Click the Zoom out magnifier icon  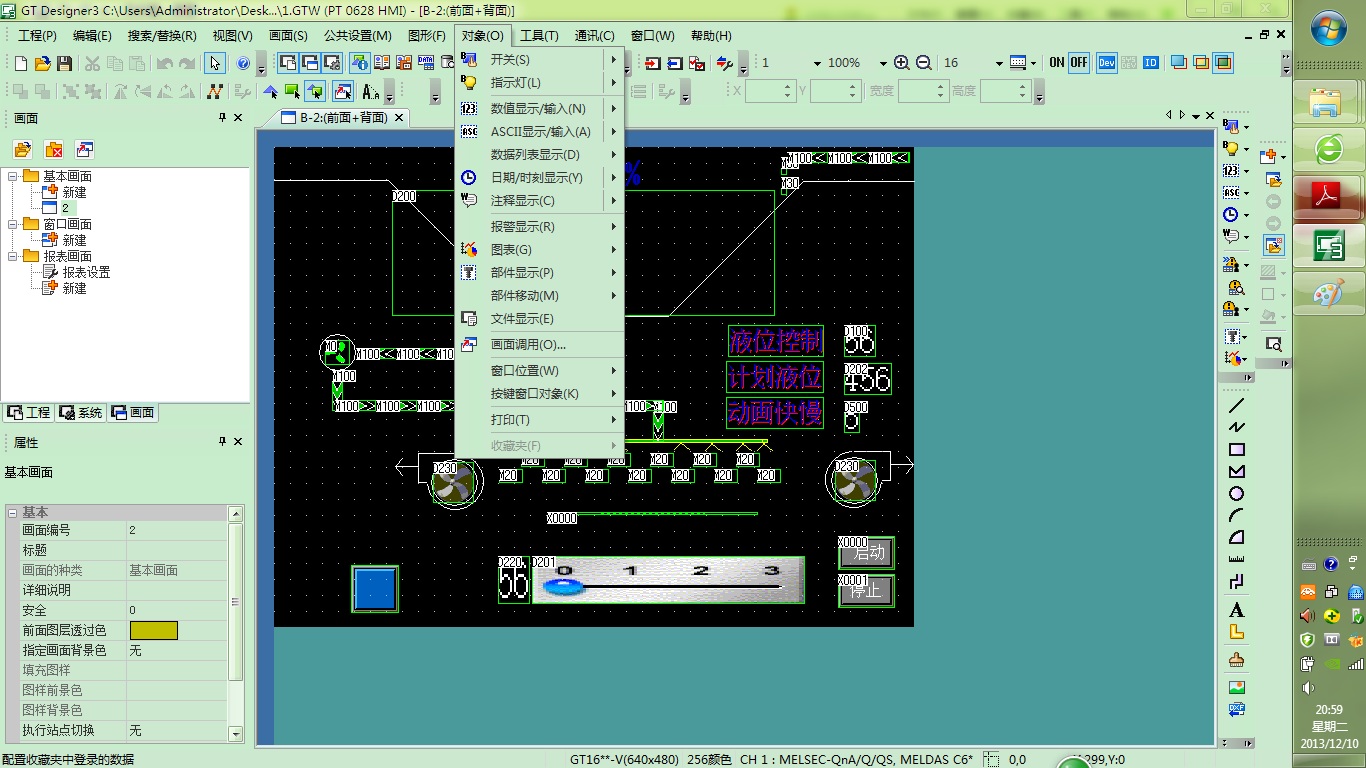(x=923, y=63)
